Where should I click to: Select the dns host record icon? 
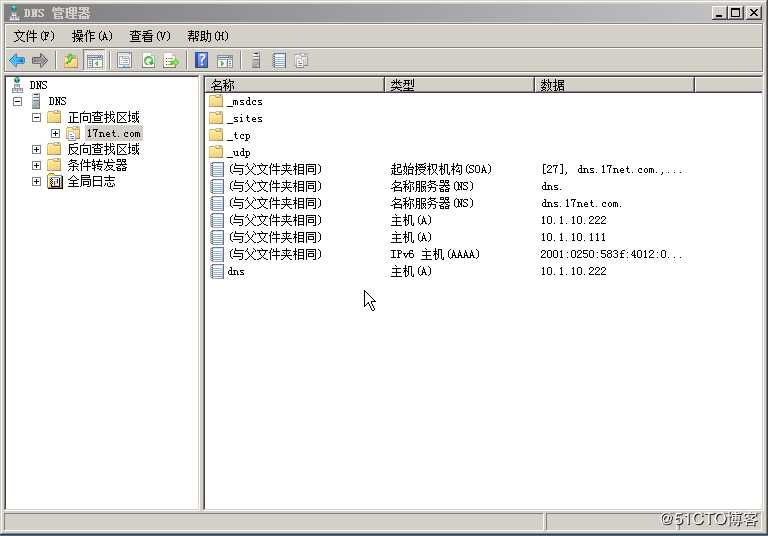(x=217, y=271)
